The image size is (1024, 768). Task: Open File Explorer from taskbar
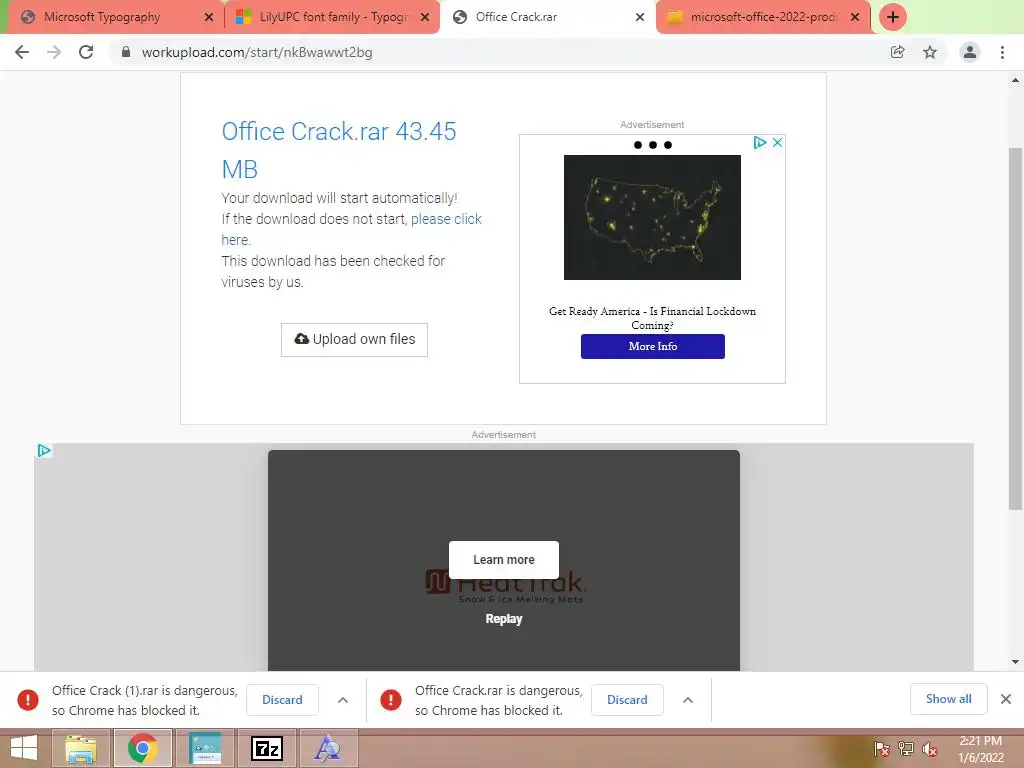[x=80, y=748]
